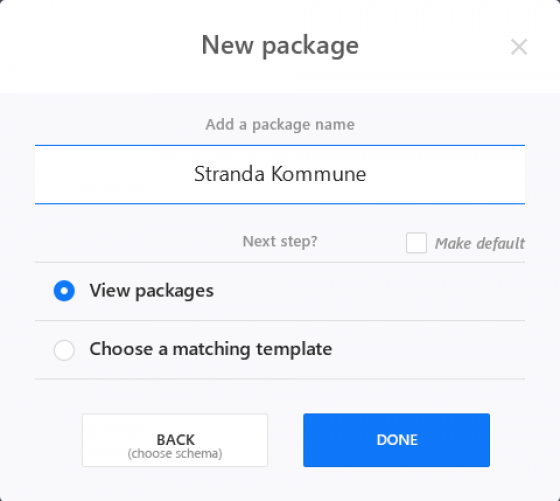Viewport: 560px width, 501px height.
Task: Select the Choose a matching template radio
Action: click(64, 350)
